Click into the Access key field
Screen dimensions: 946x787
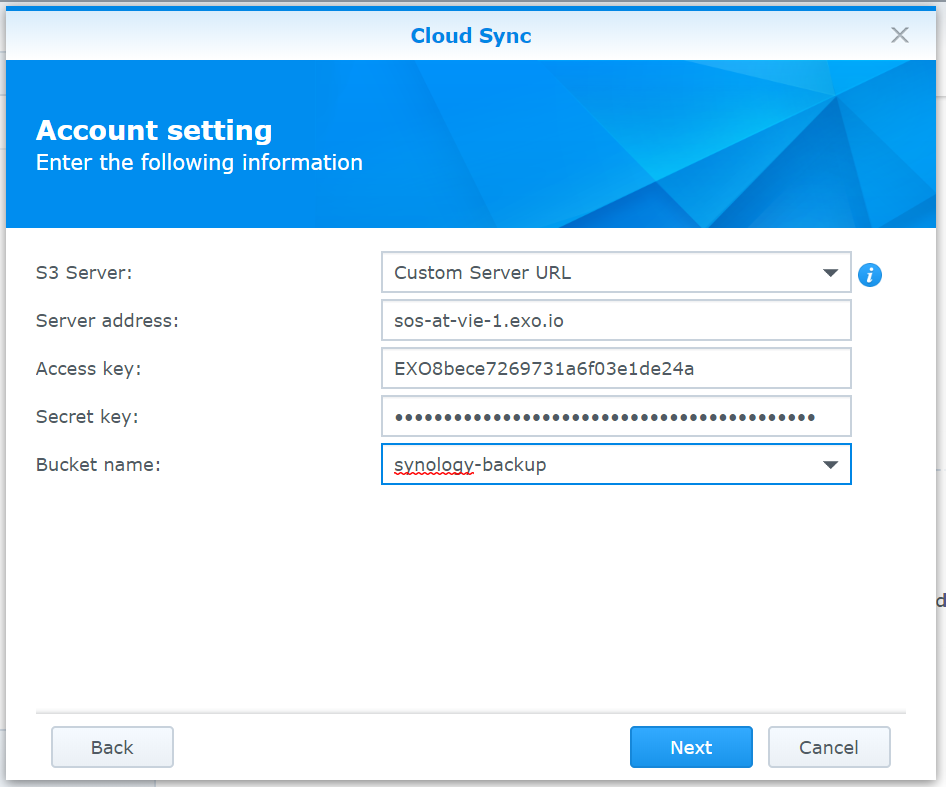coord(615,369)
